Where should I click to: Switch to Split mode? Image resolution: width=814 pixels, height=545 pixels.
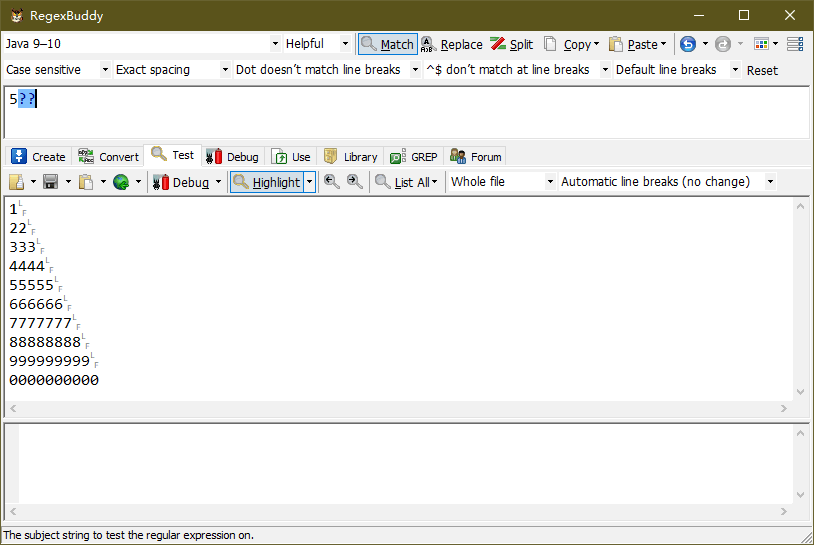[512, 44]
